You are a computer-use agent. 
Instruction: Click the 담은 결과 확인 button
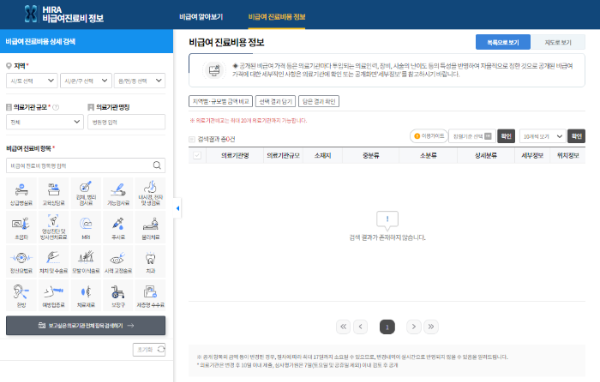319,101
